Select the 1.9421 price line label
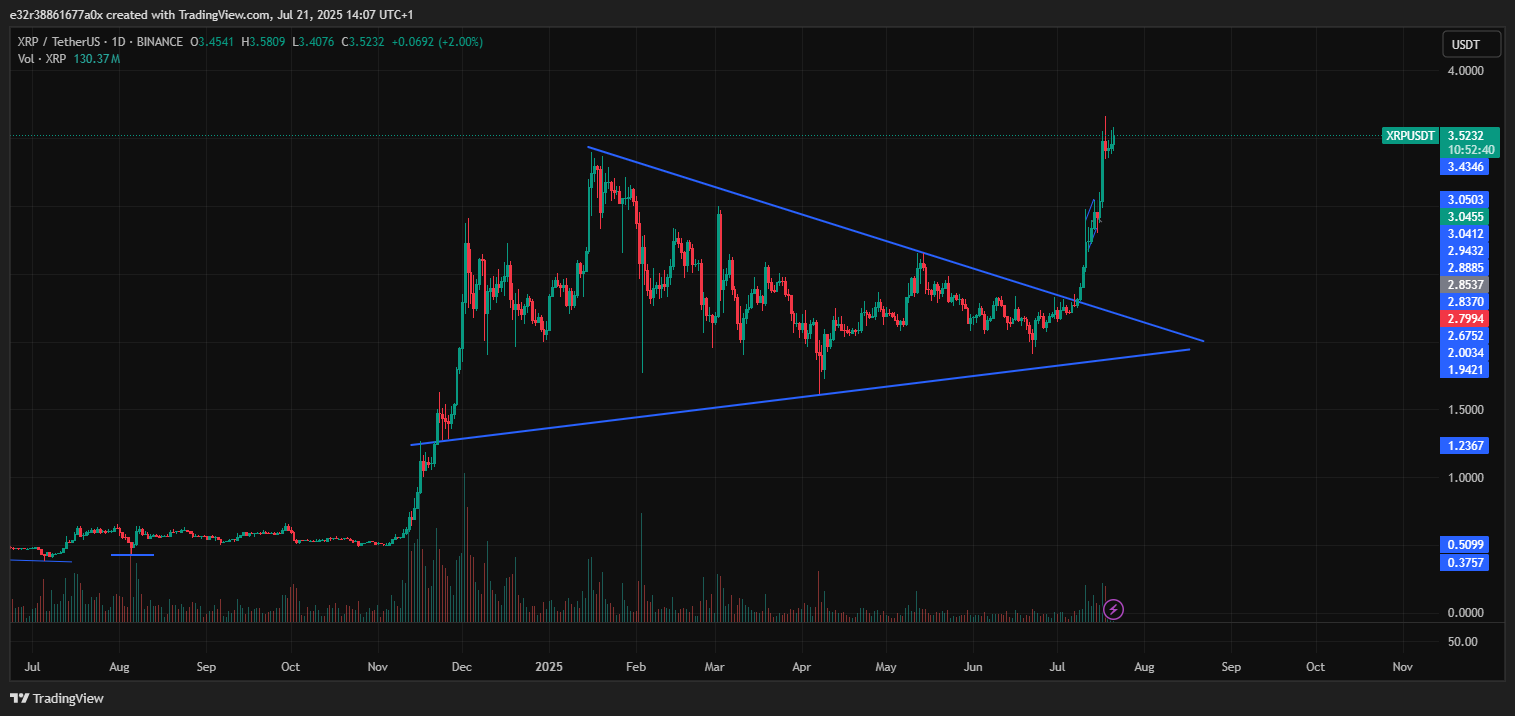The image size is (1515, 716). (1464, 369)
